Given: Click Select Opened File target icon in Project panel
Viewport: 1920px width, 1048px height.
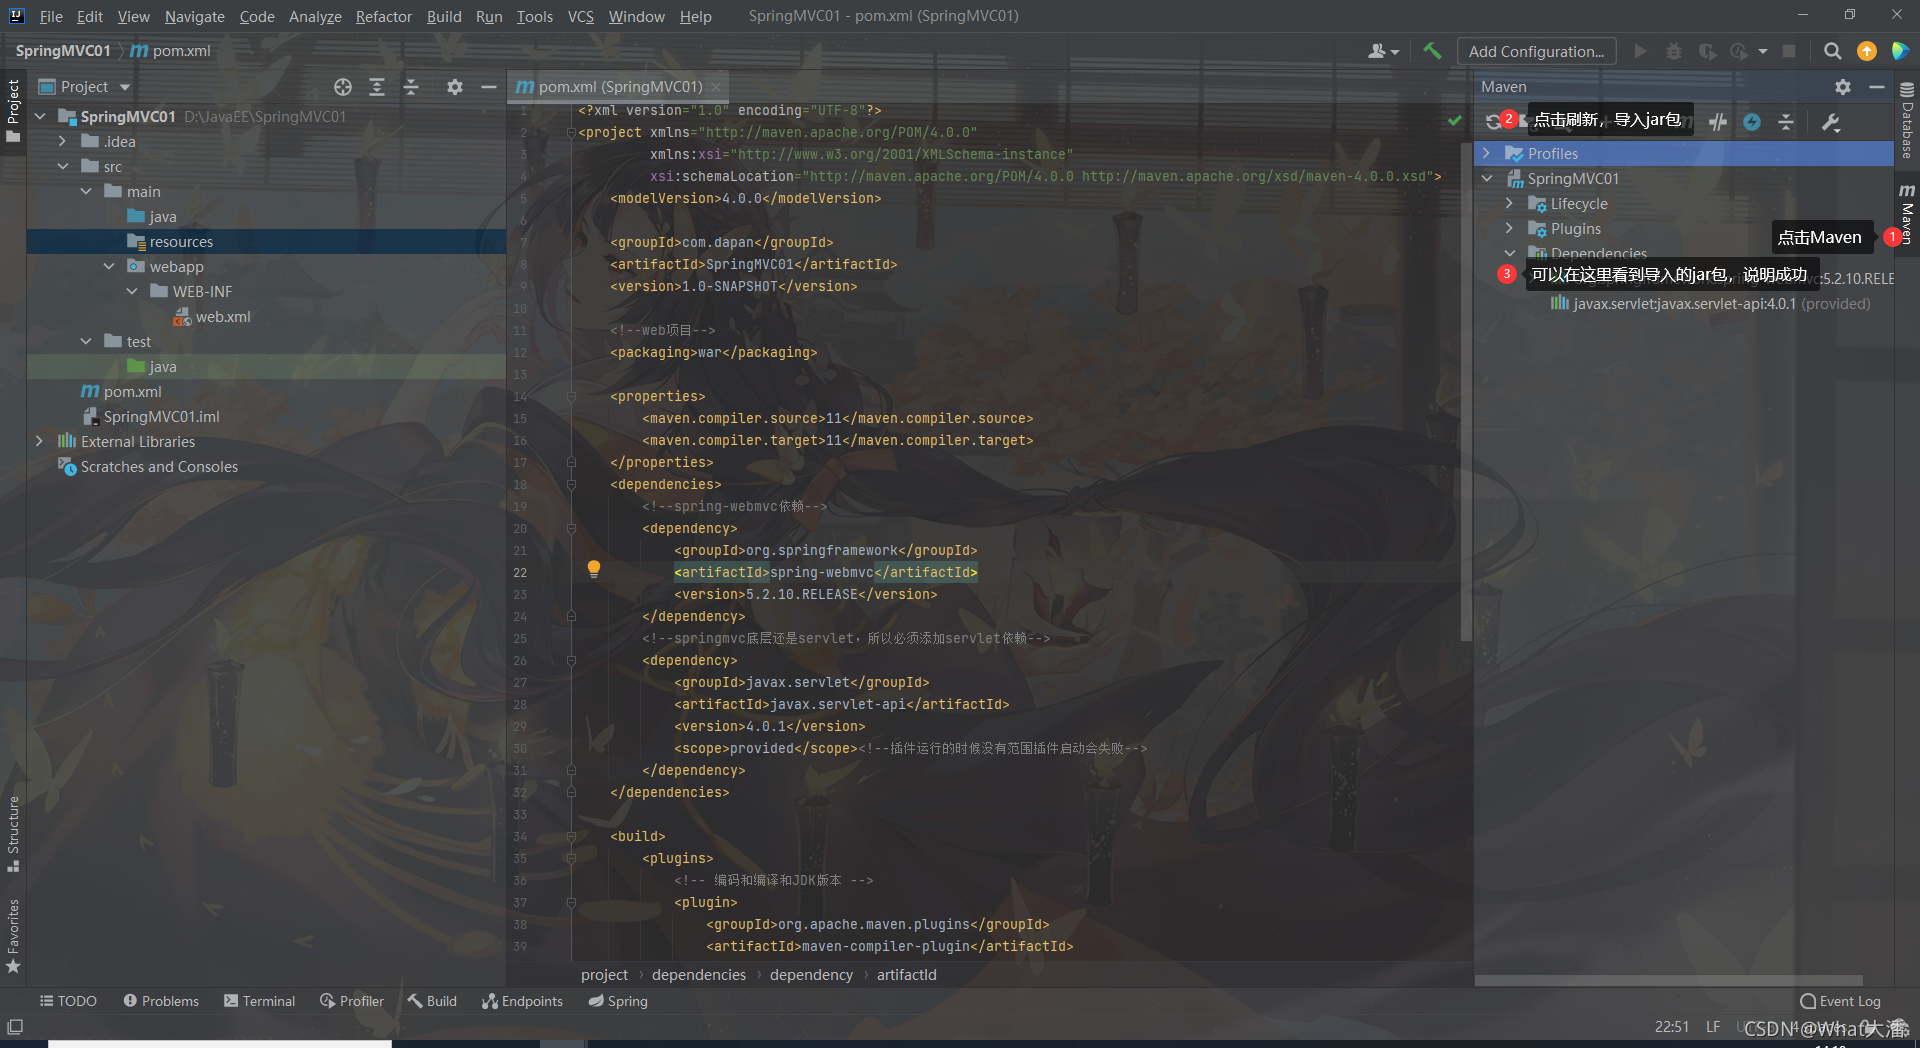Looking at the screenshot, I should (343, 87).
